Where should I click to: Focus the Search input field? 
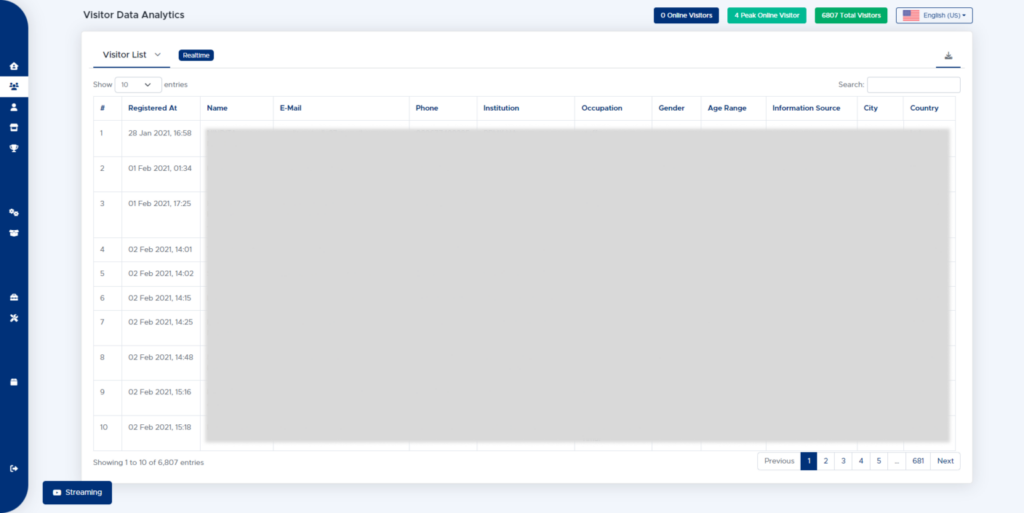tap(913, 85)
